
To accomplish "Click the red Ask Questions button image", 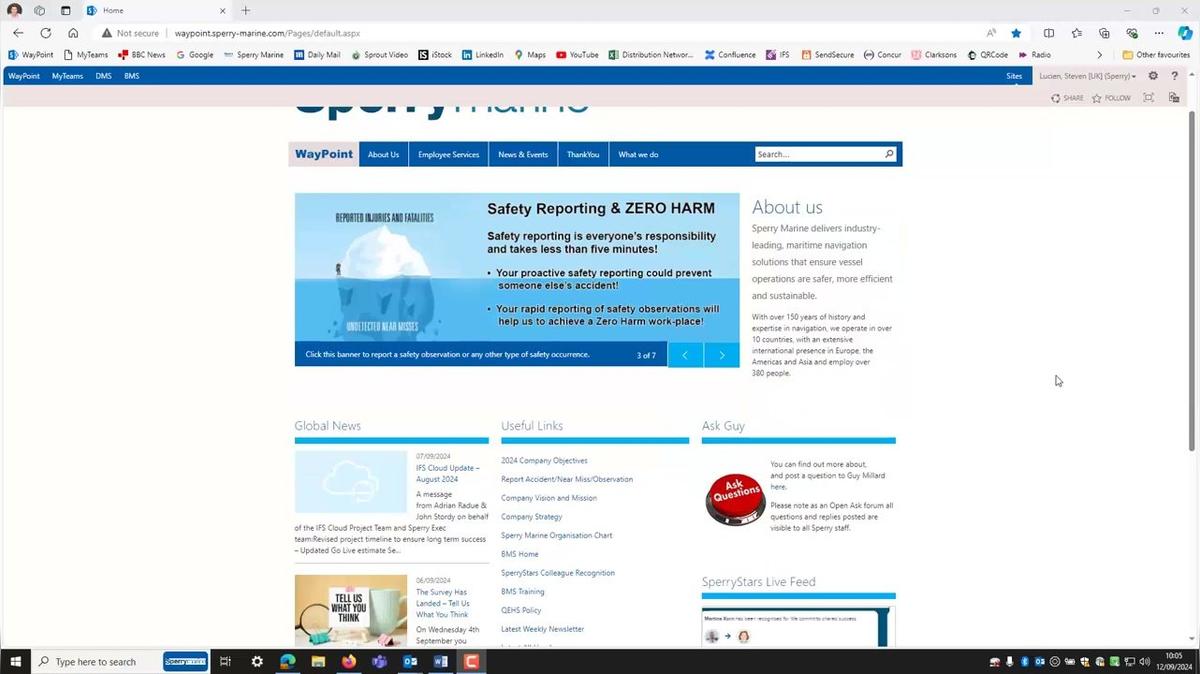I will [736, 498].
